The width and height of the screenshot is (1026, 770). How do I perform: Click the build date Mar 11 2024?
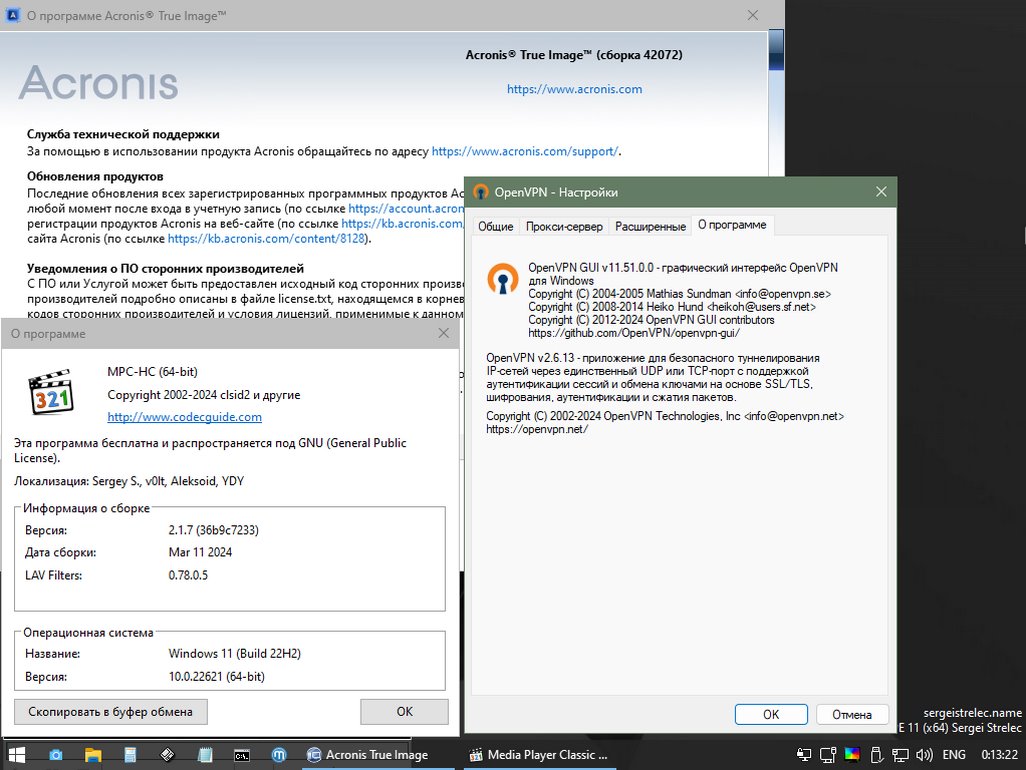200,552
